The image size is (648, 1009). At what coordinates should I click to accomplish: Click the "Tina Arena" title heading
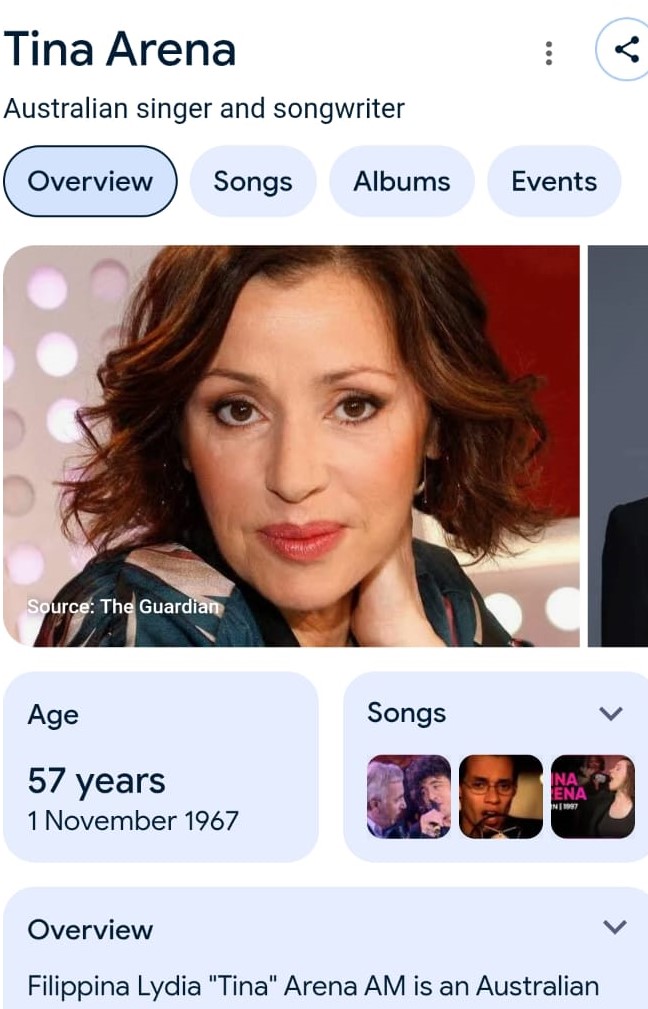120,50
